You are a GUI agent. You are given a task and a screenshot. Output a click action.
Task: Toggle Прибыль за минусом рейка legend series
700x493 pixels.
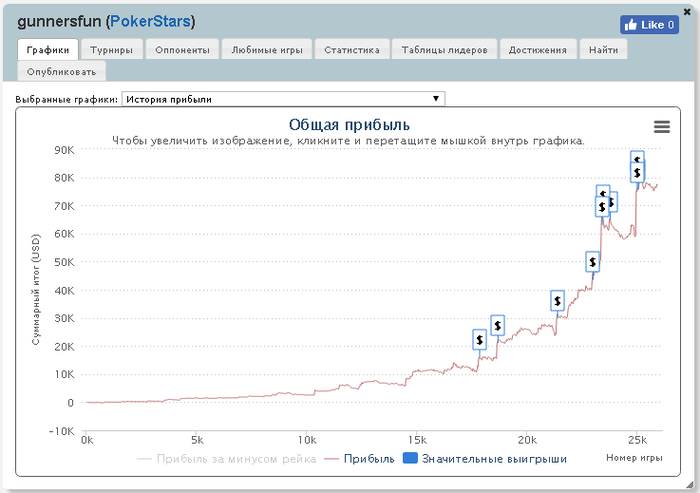point(227,459)
